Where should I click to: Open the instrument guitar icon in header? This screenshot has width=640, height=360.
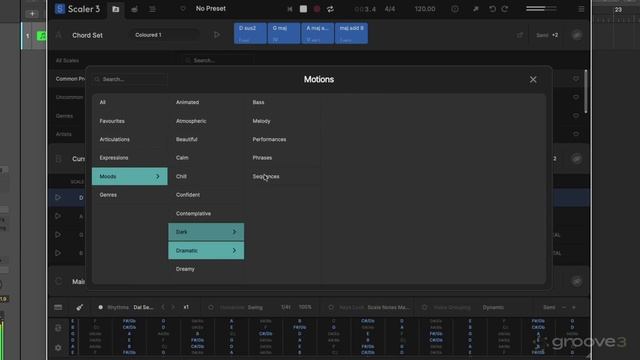click(134, 9)
